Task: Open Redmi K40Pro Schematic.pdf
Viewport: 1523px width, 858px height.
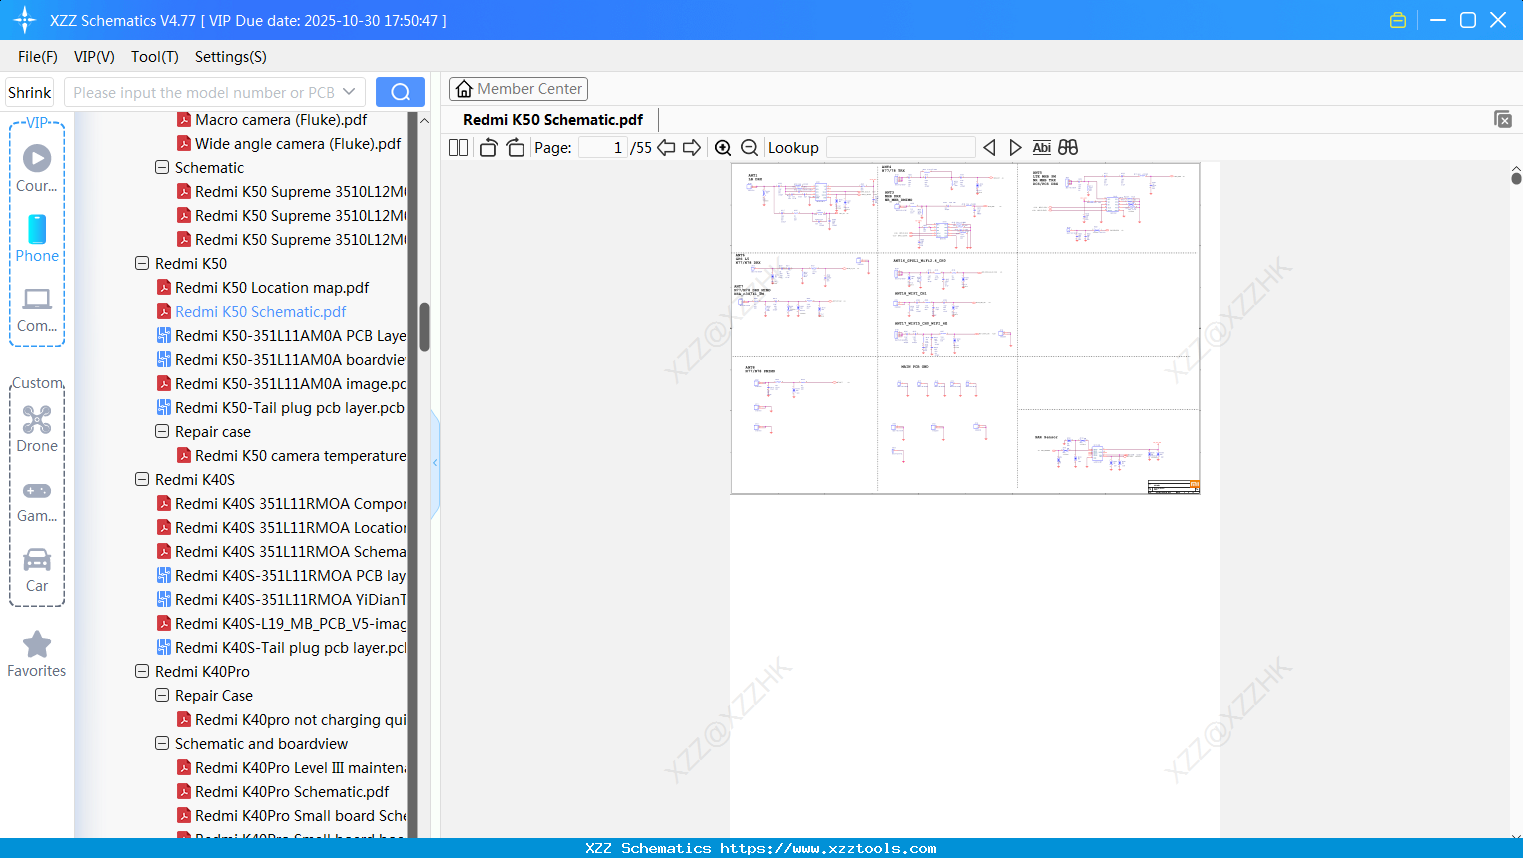Action: pyautogui.click(x=283, y=792)
